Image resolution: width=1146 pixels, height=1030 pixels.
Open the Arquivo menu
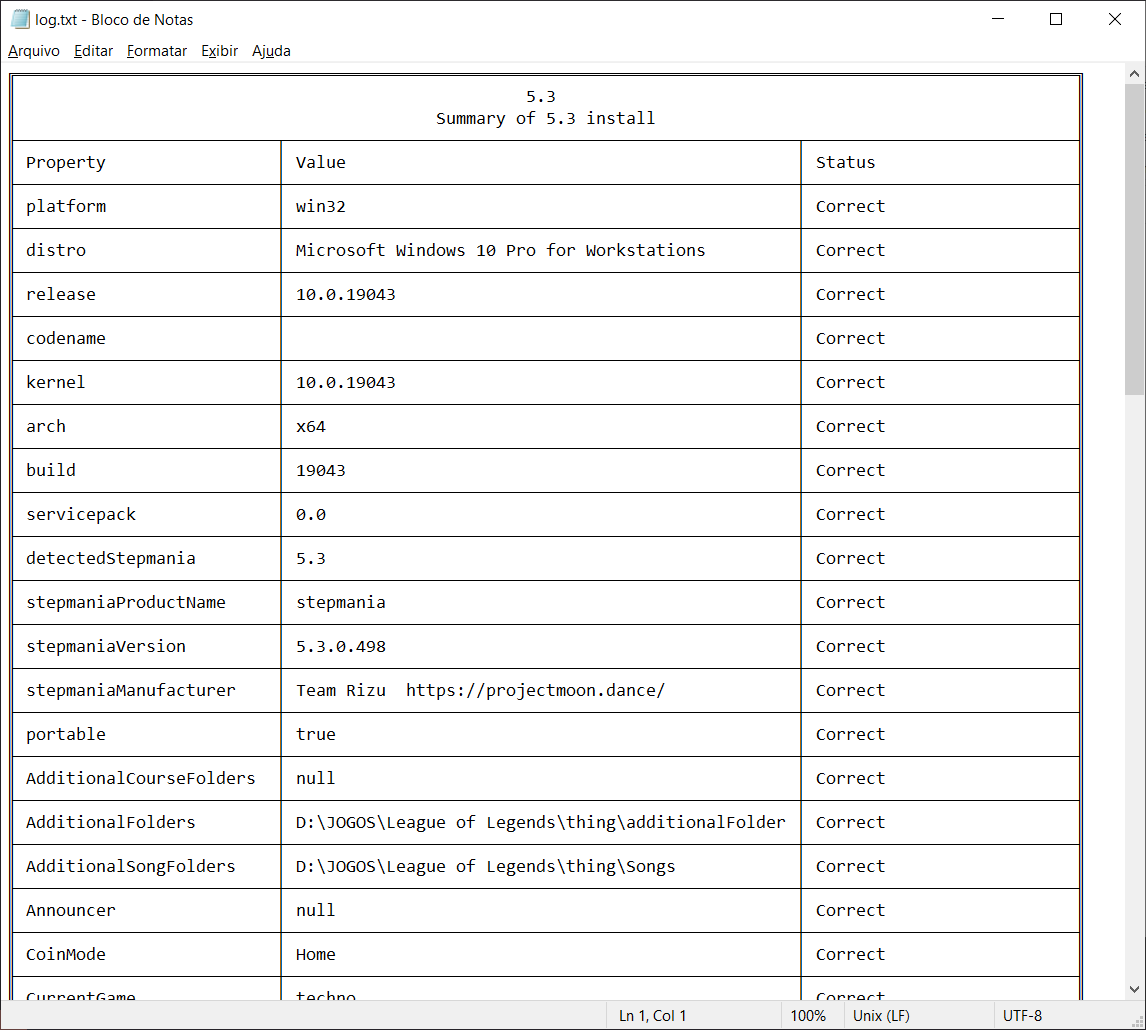click(34, 51)
